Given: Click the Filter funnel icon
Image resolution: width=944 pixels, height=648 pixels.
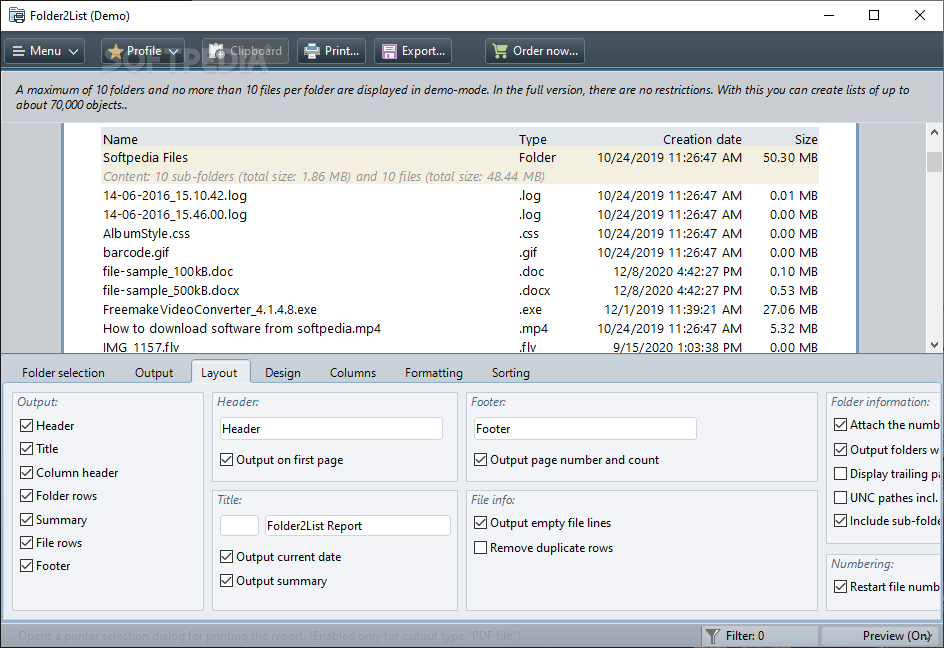Looking at the screenshot, I should pyautogui.click(x=713, y=636).
